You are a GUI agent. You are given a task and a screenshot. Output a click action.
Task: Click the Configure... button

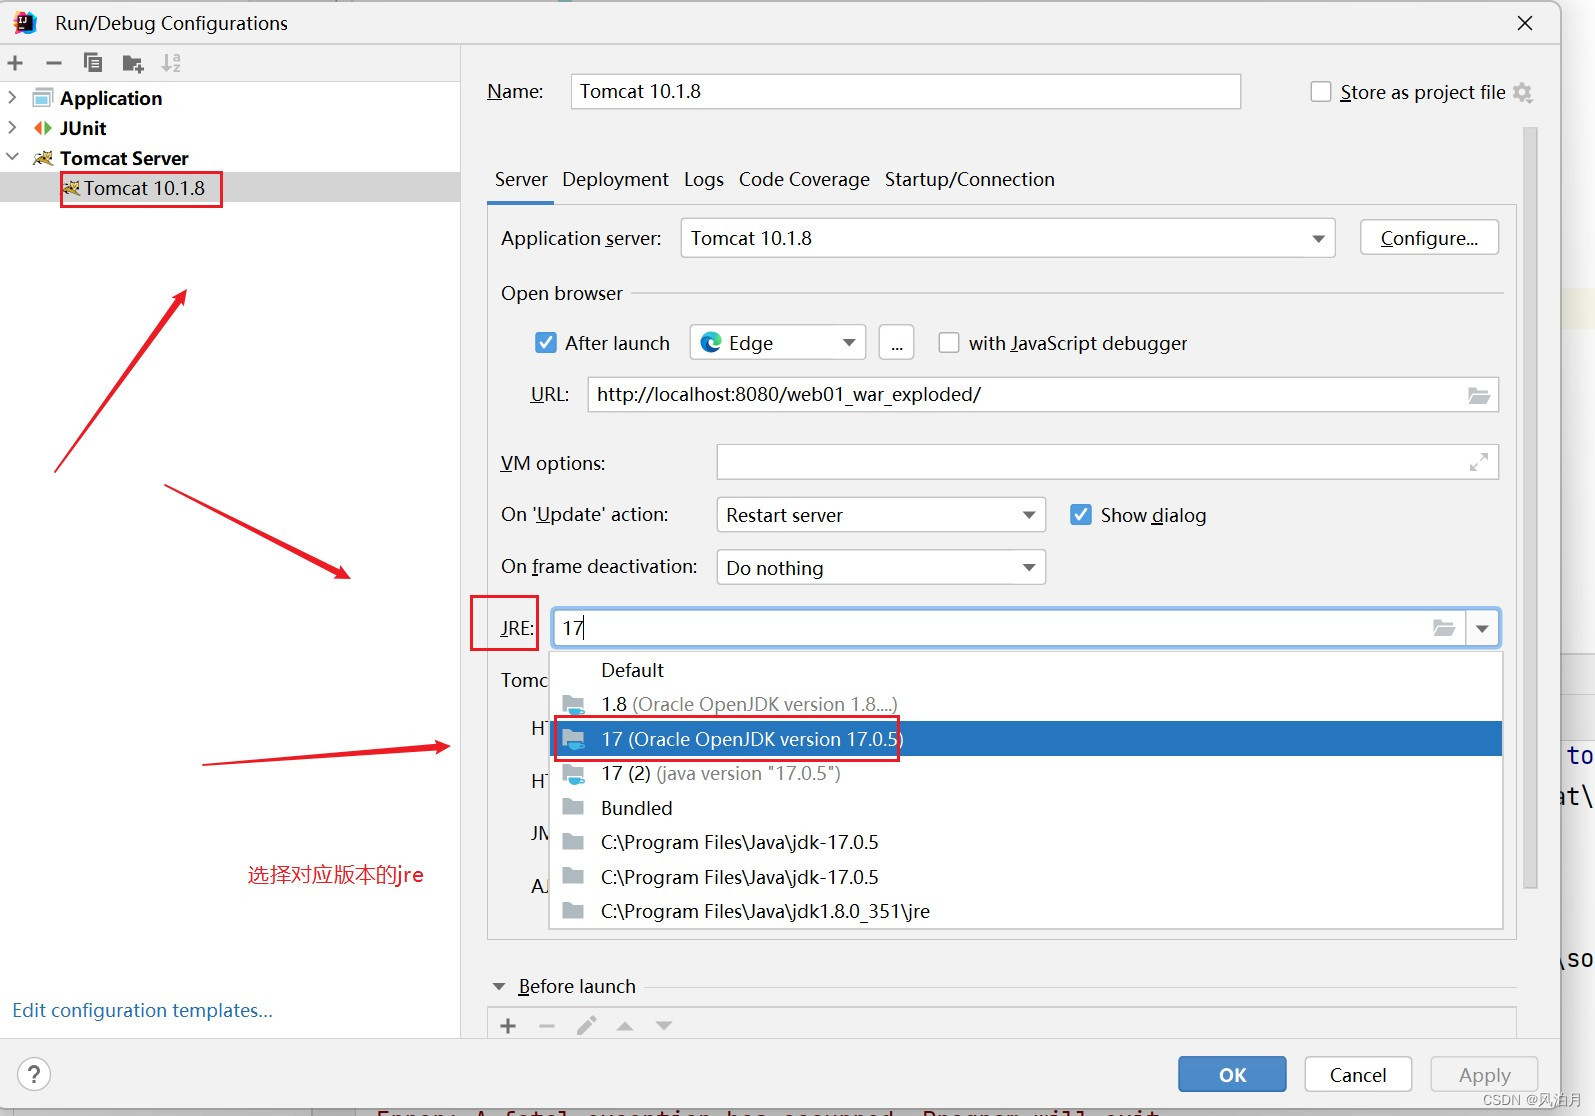click(x=1429, y=238)
